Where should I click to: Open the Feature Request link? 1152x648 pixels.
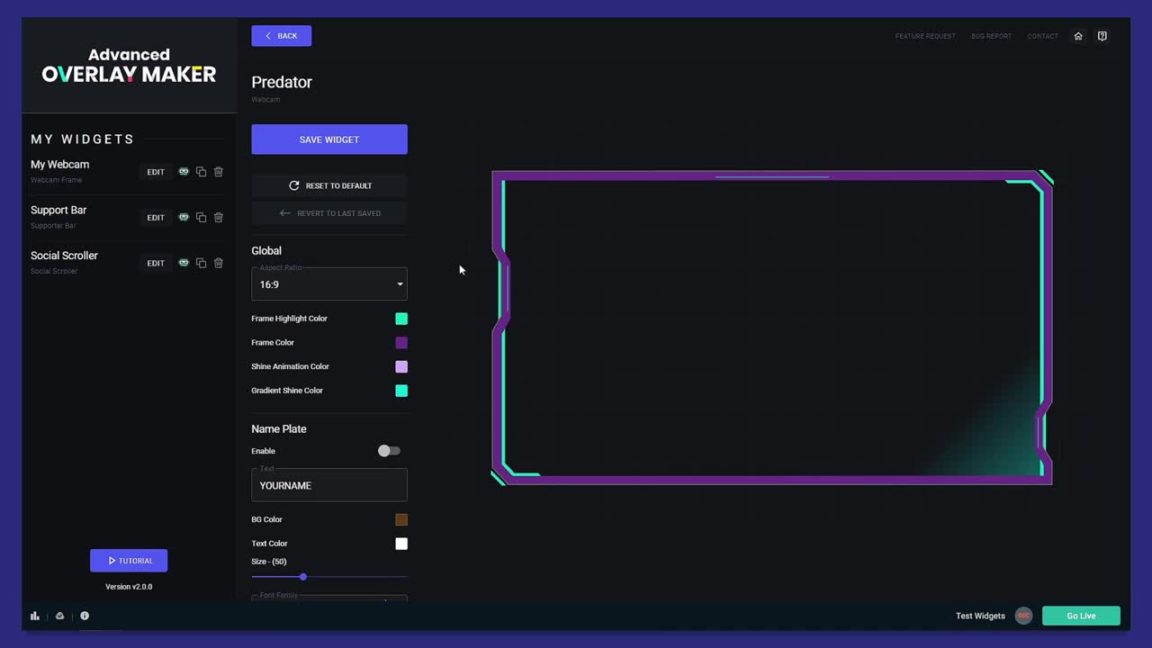tap(924, 35)
